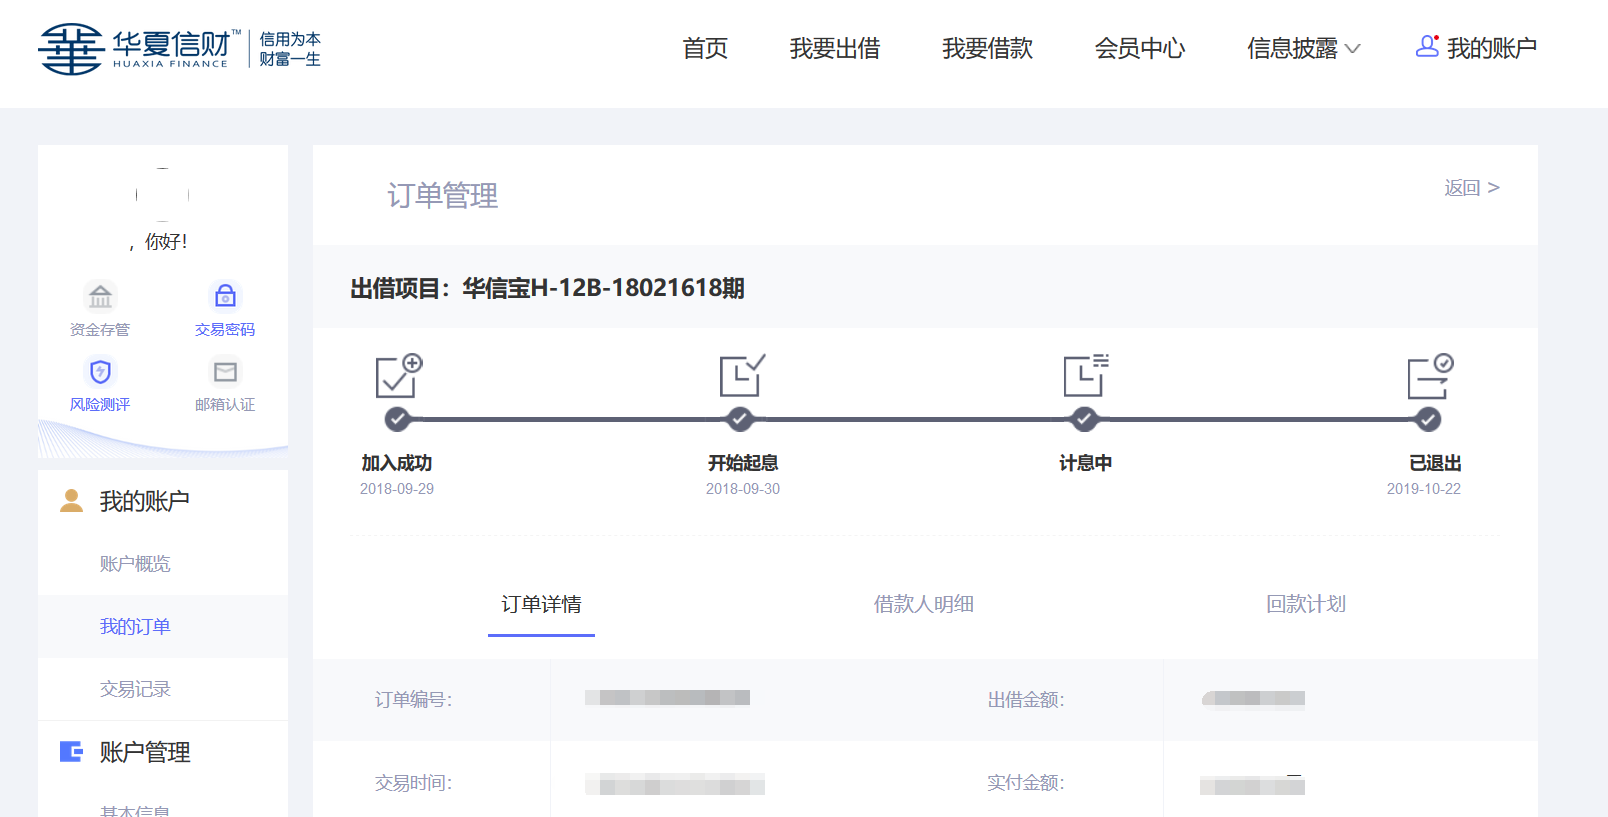Click the date 2018-09-29
1608x817 pixels.
point(397,489)
